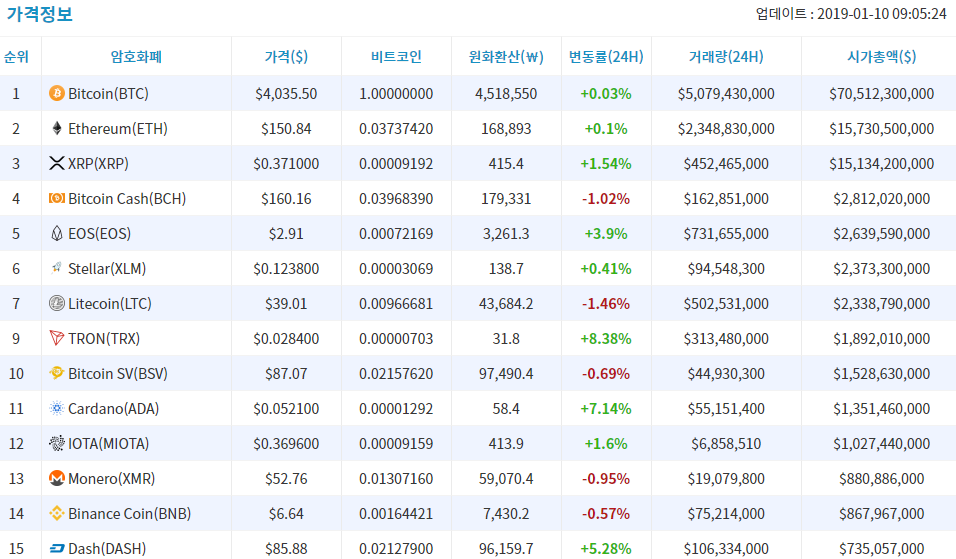Click the Cardano dotted logo icon
Screen dimensions: 956x559
coord(57,408)
